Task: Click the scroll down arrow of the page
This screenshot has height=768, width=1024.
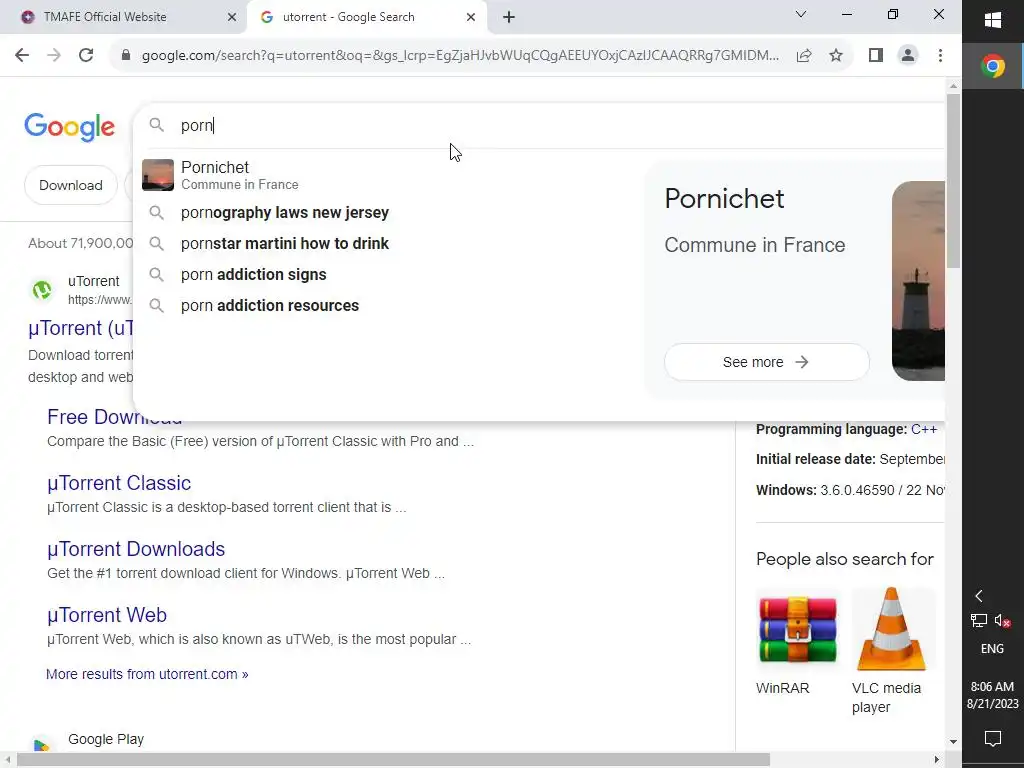Action: coord(953,741)
